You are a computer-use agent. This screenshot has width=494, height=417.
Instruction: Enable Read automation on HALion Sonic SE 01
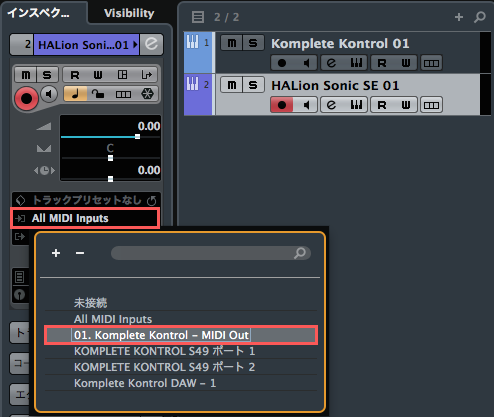pyautogui.click(x=382, y=105)
